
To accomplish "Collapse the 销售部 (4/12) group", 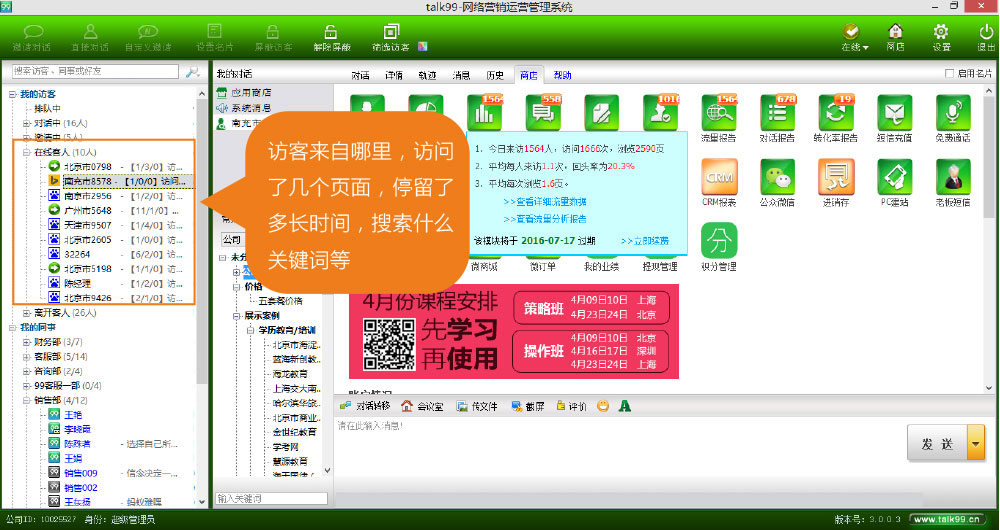I will (x=26, y=401).
